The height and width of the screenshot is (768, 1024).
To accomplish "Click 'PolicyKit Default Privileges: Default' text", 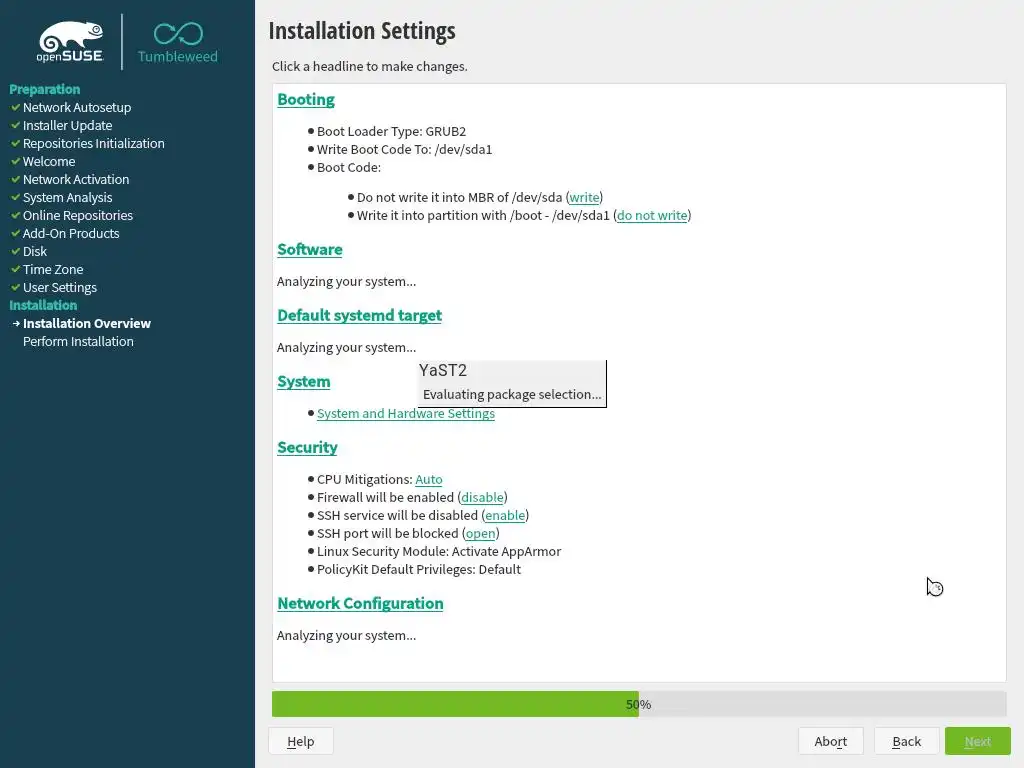I will pyautogui.click(x=419, y=569).
